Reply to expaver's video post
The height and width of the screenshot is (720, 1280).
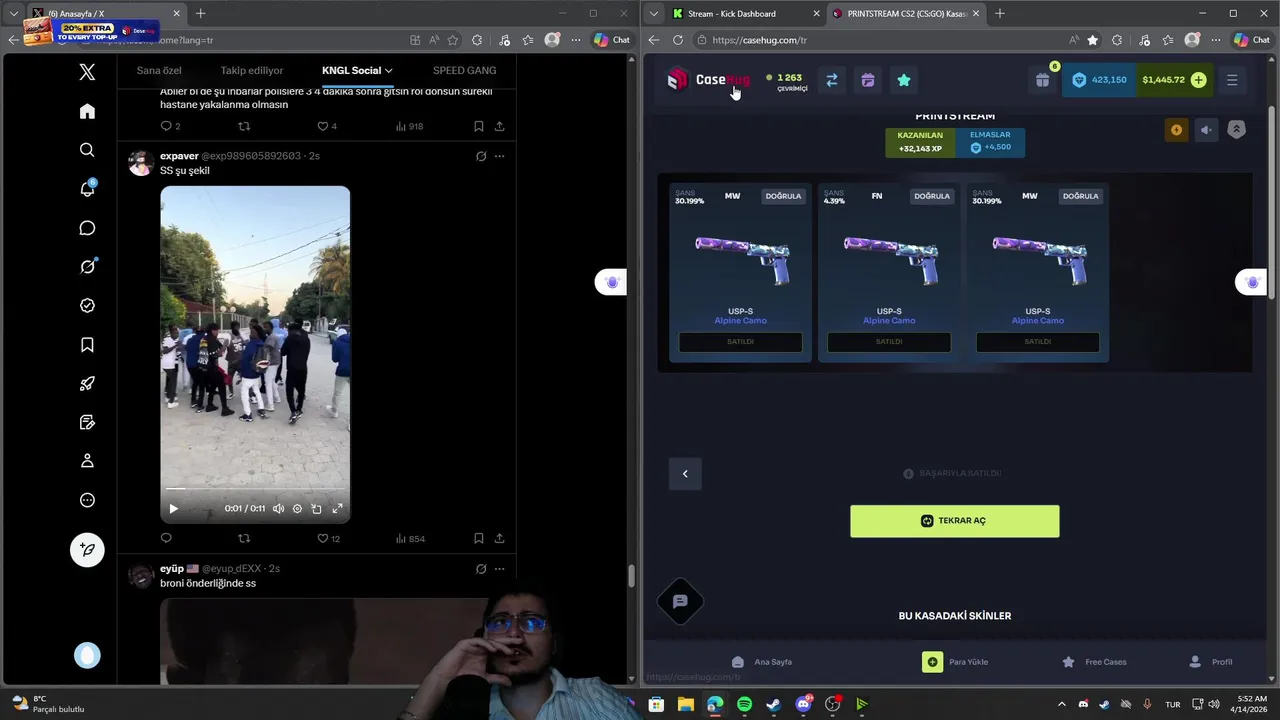click(166, 538)
